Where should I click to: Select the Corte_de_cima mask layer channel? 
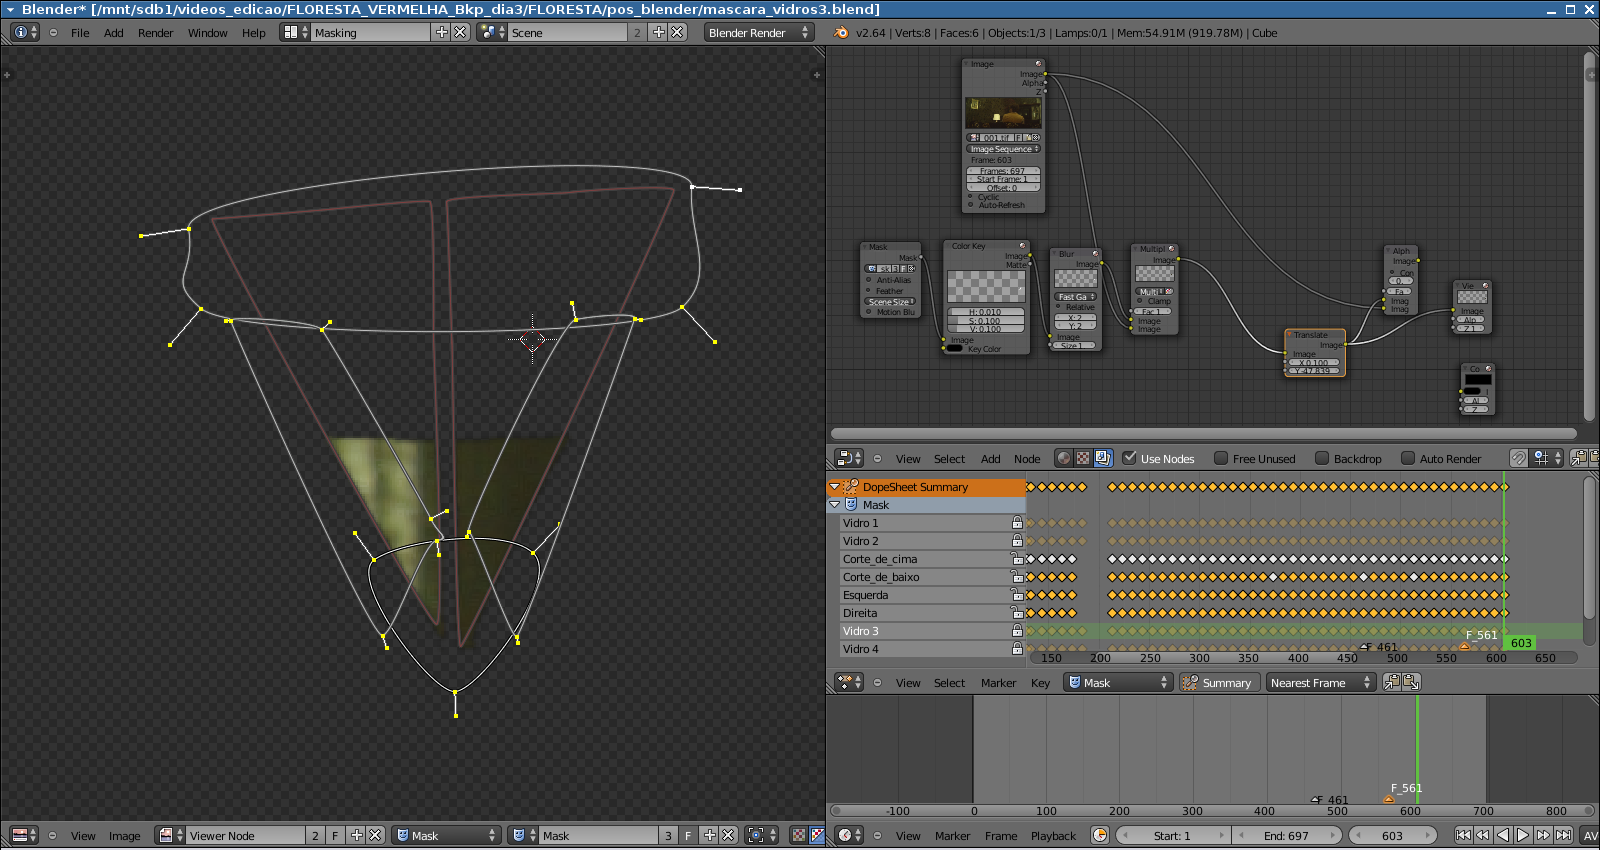coord(880,559)
